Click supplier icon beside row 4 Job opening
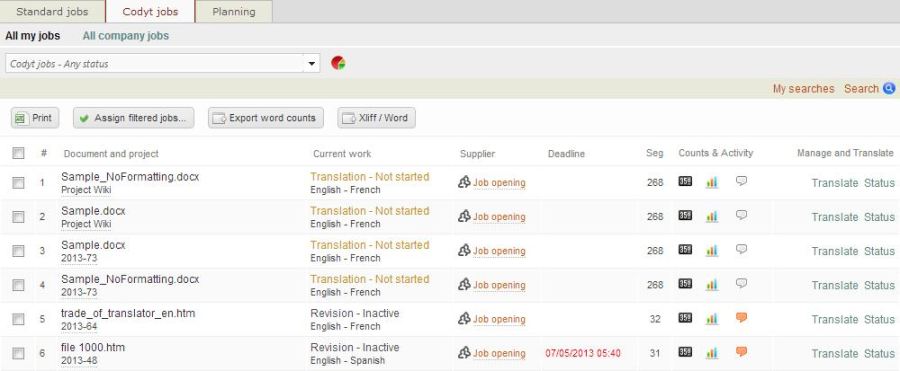The height and width of the screenshot is (371, 900). pyautogui.click(x=464, y=285)
